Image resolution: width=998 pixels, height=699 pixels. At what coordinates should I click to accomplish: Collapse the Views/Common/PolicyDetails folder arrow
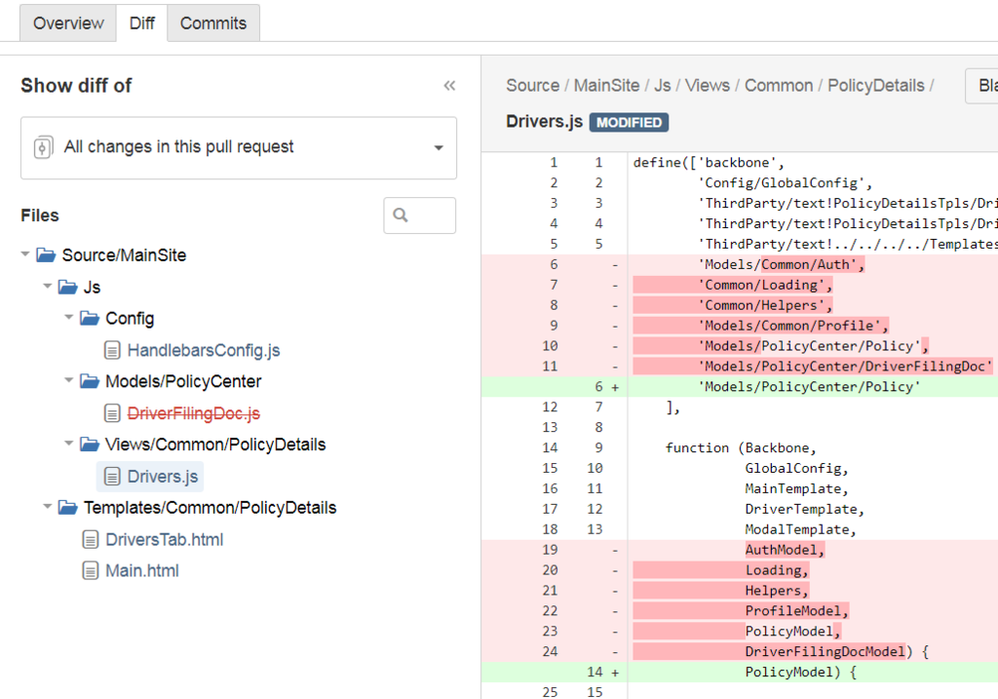pyautogui.click(x=69, y=443)
